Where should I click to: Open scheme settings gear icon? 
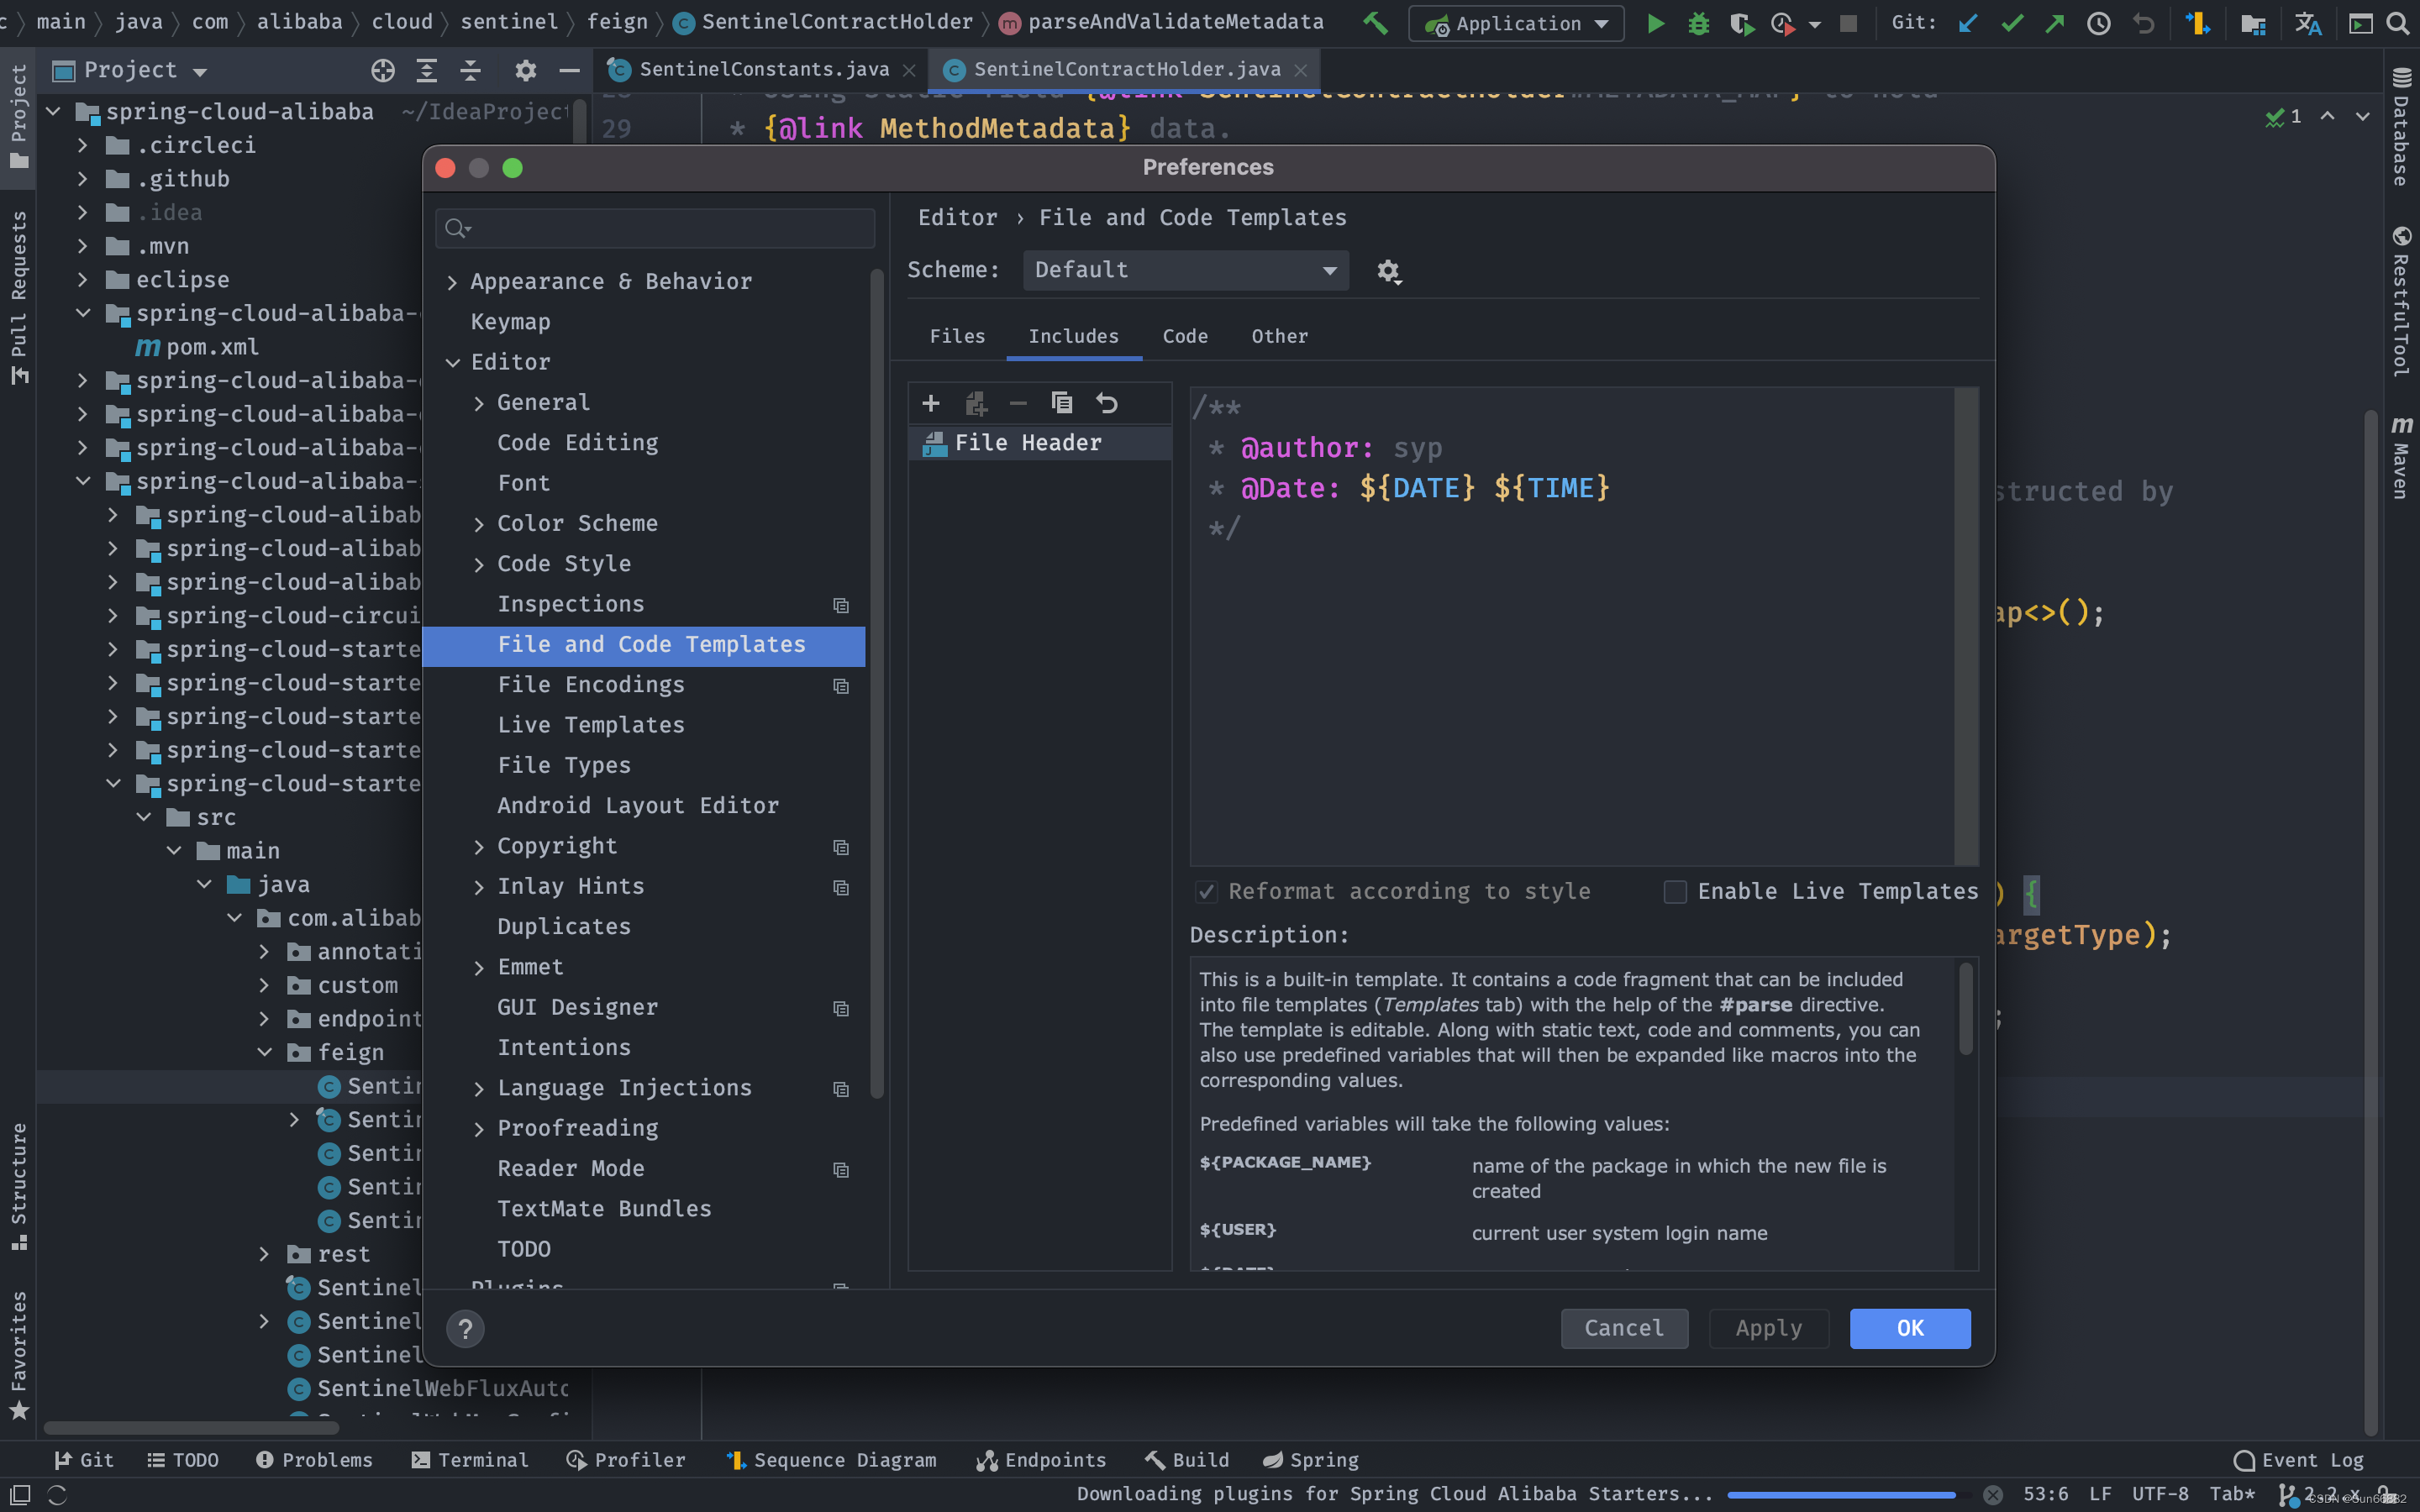(1388, 271)
